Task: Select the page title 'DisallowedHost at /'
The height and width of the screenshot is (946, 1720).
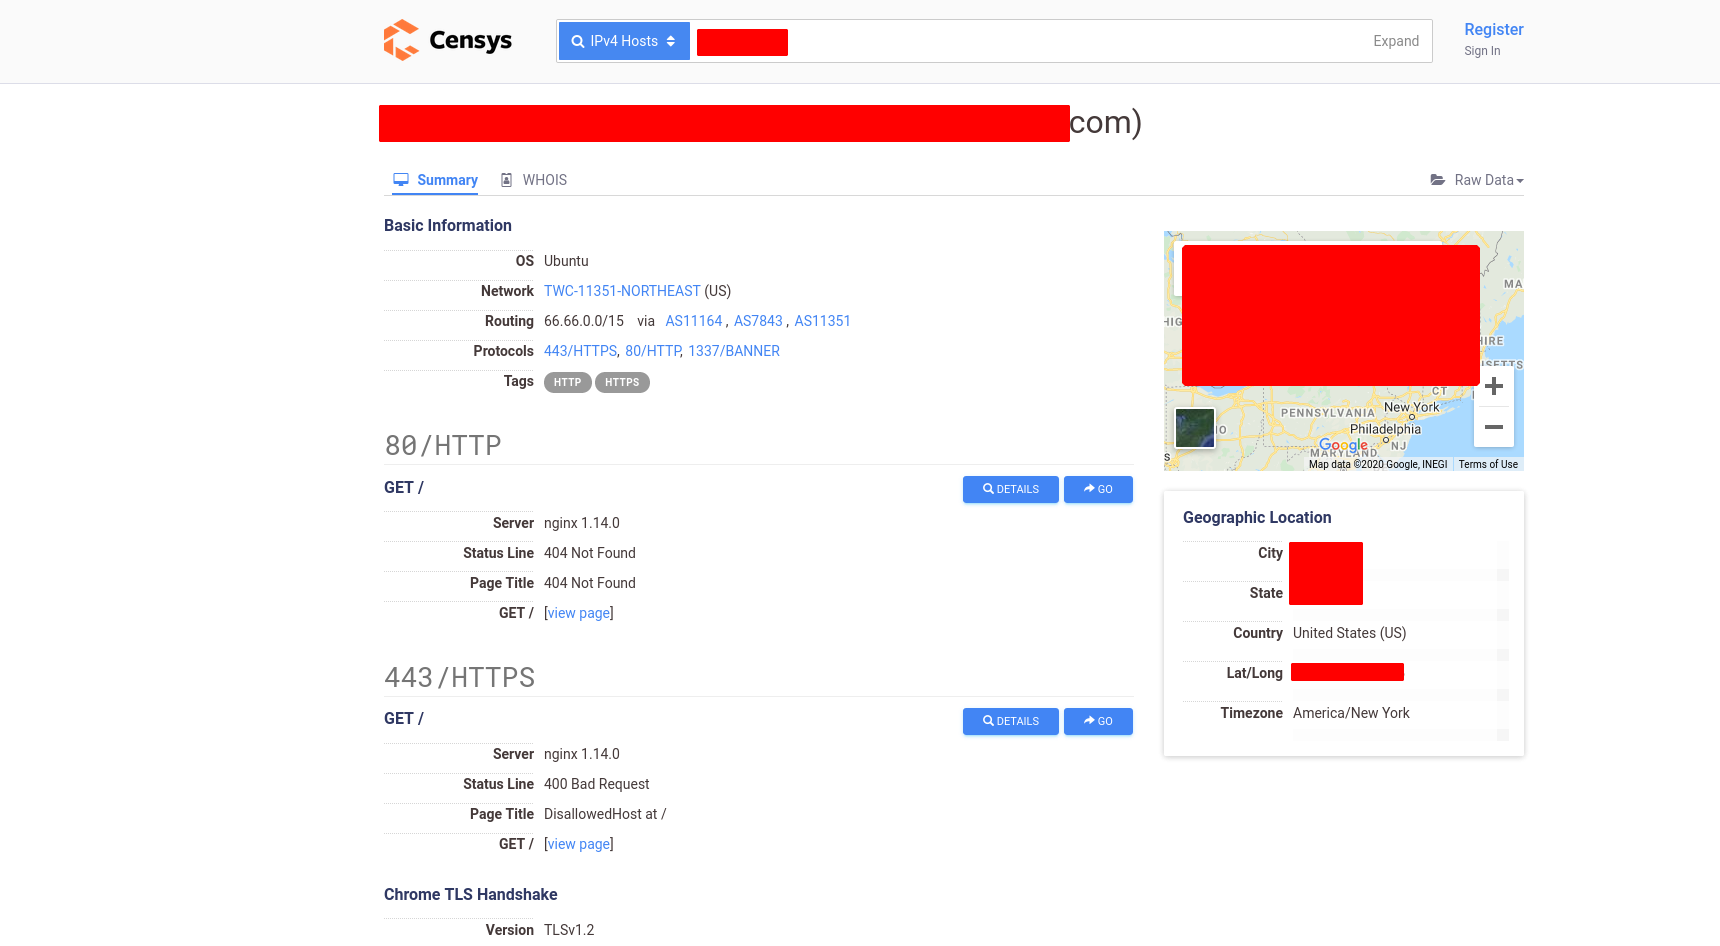Action: click(605, 814)
